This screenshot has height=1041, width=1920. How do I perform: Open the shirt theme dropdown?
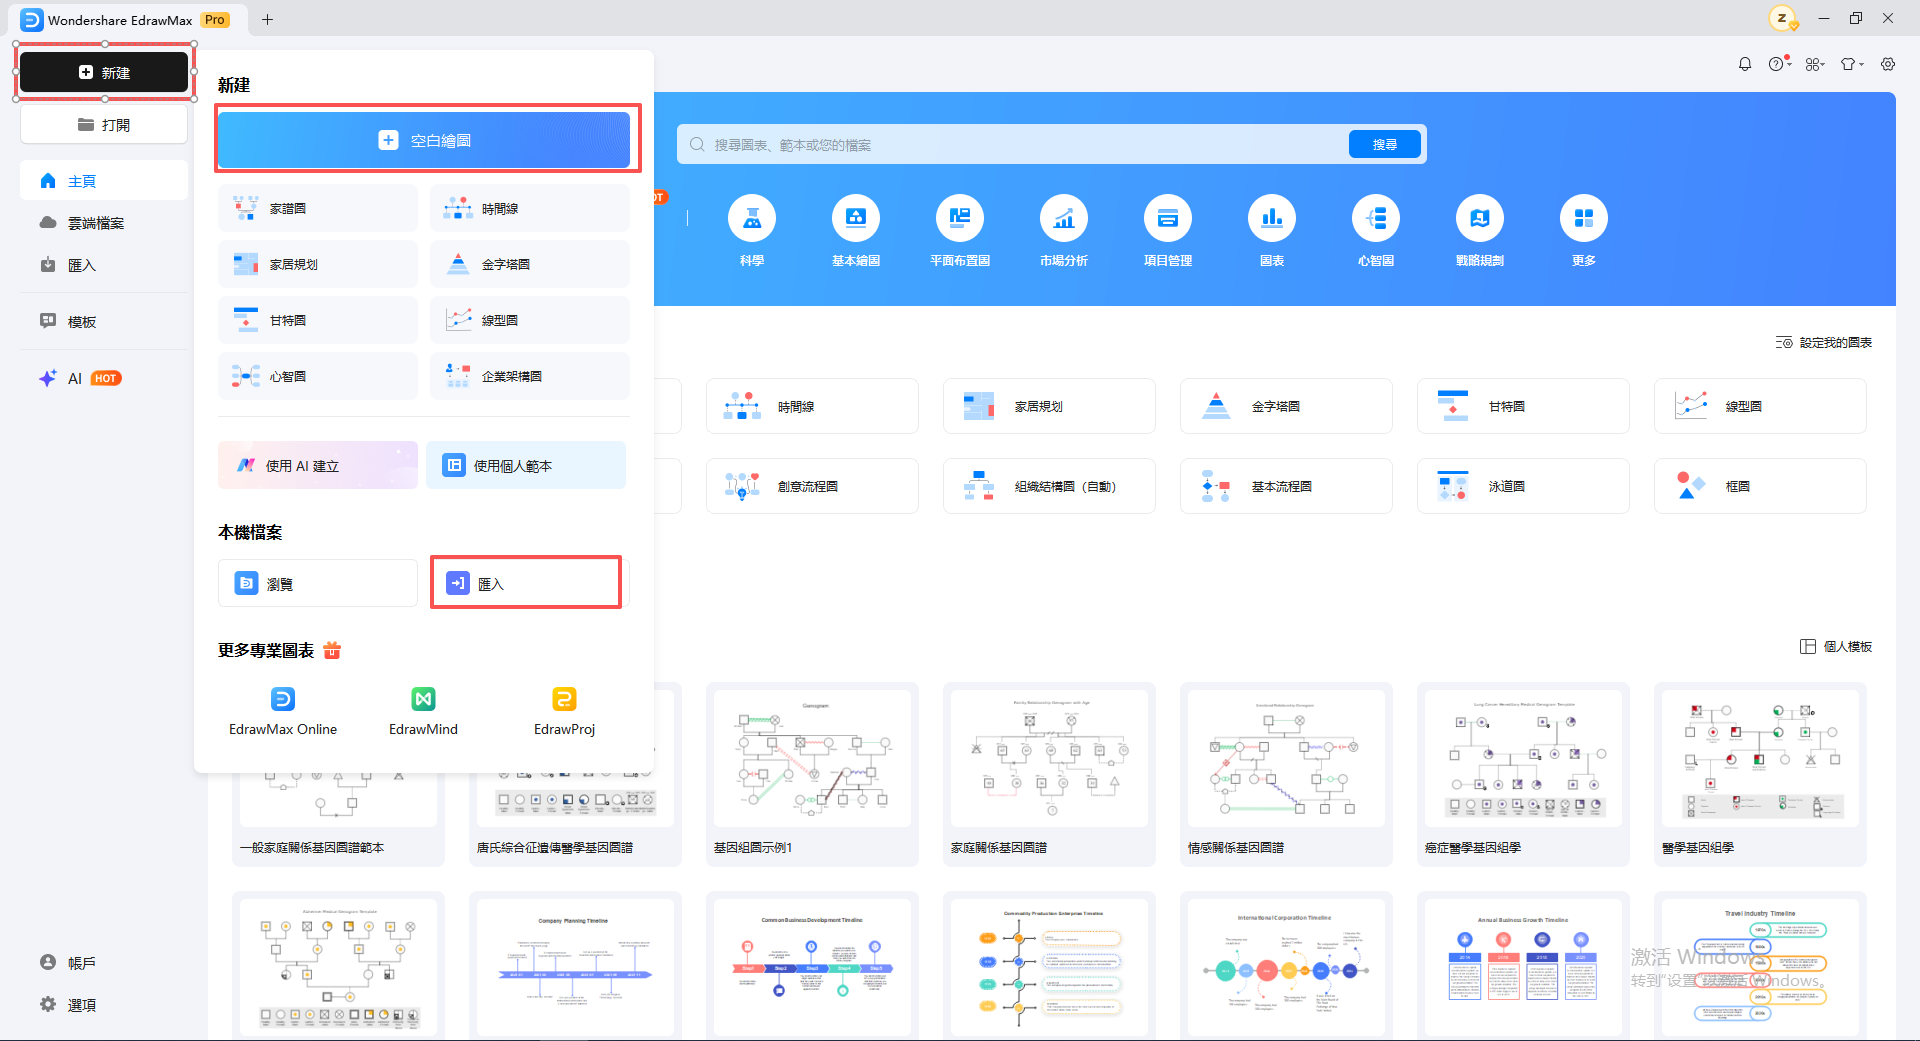[1852, 64]
